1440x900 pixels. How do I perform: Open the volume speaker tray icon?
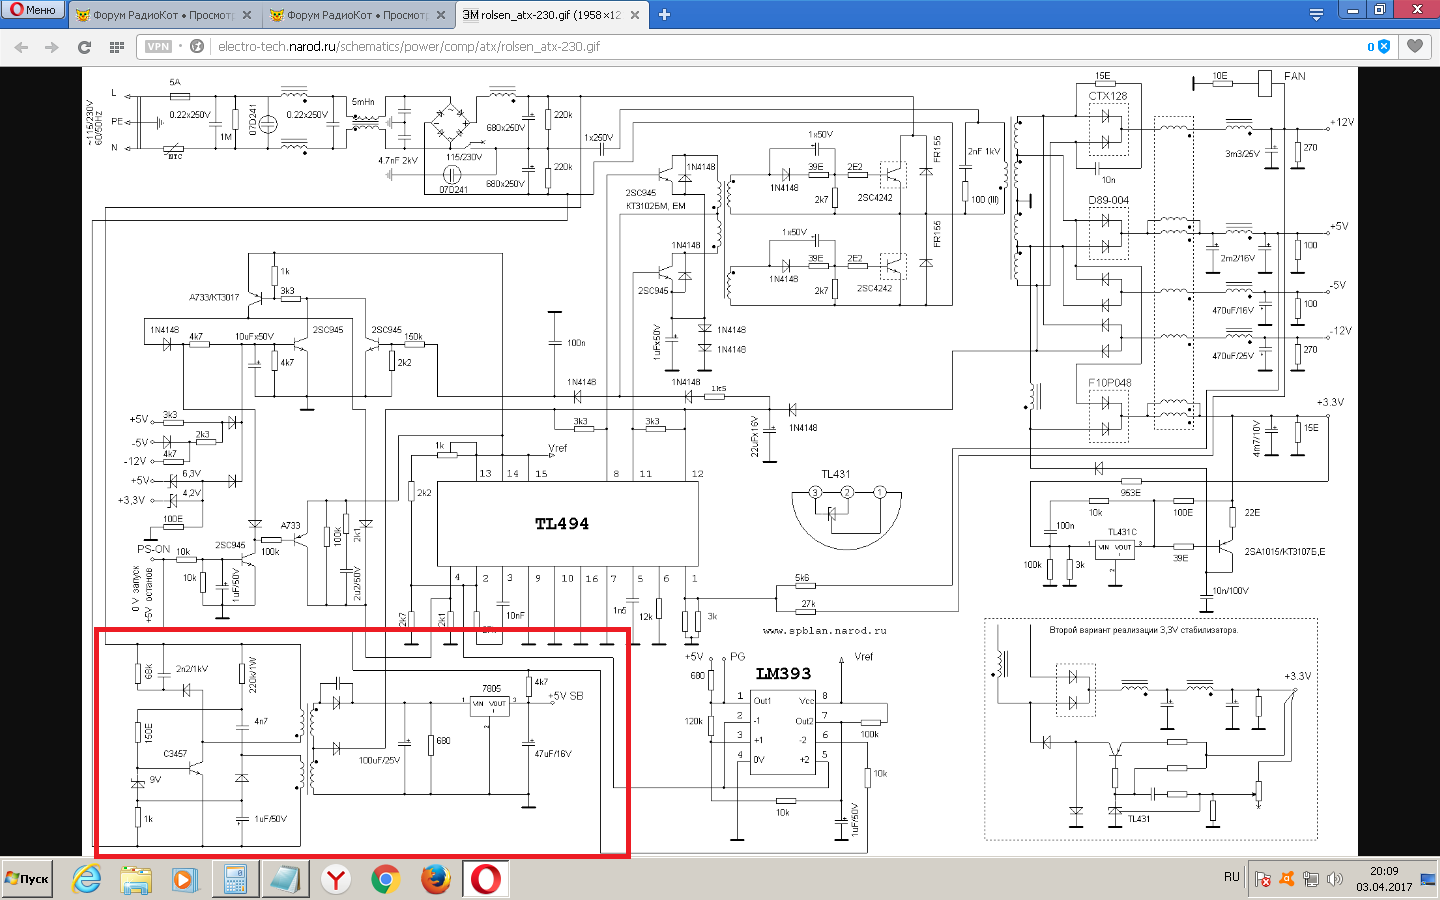pyautogui.click(x=1334, y=879)
